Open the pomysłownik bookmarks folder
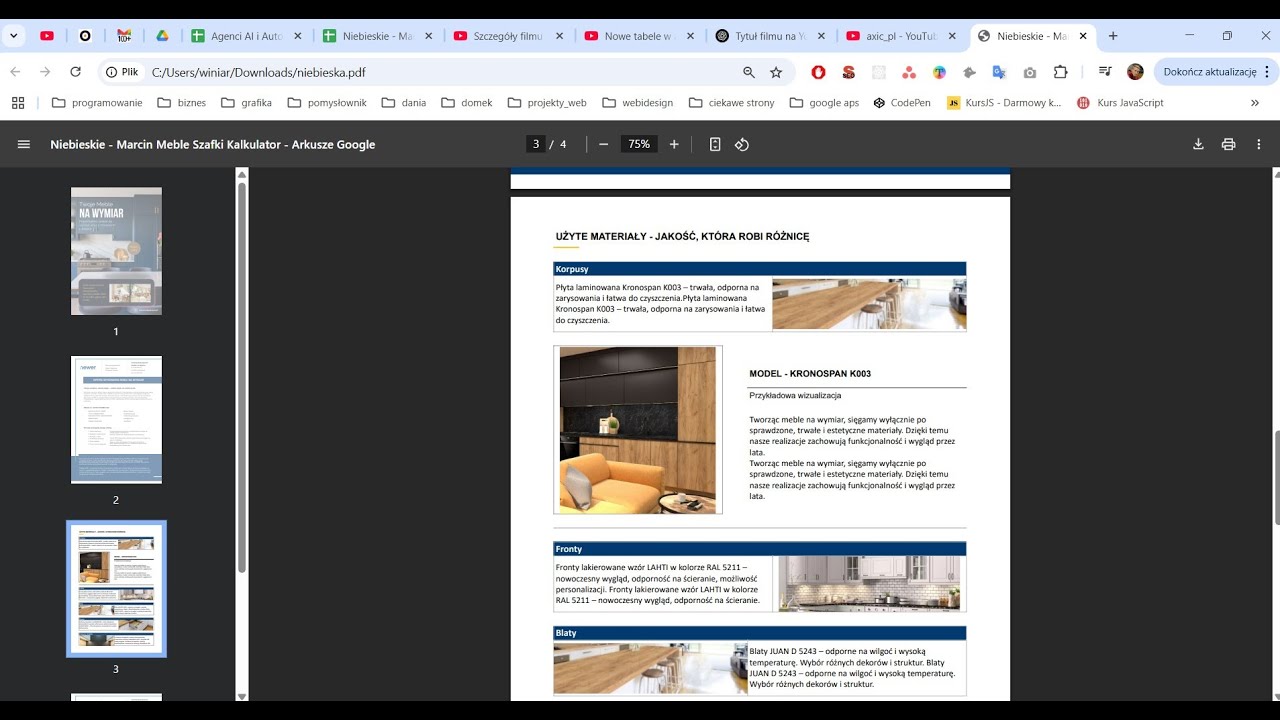 click(327, 102)
